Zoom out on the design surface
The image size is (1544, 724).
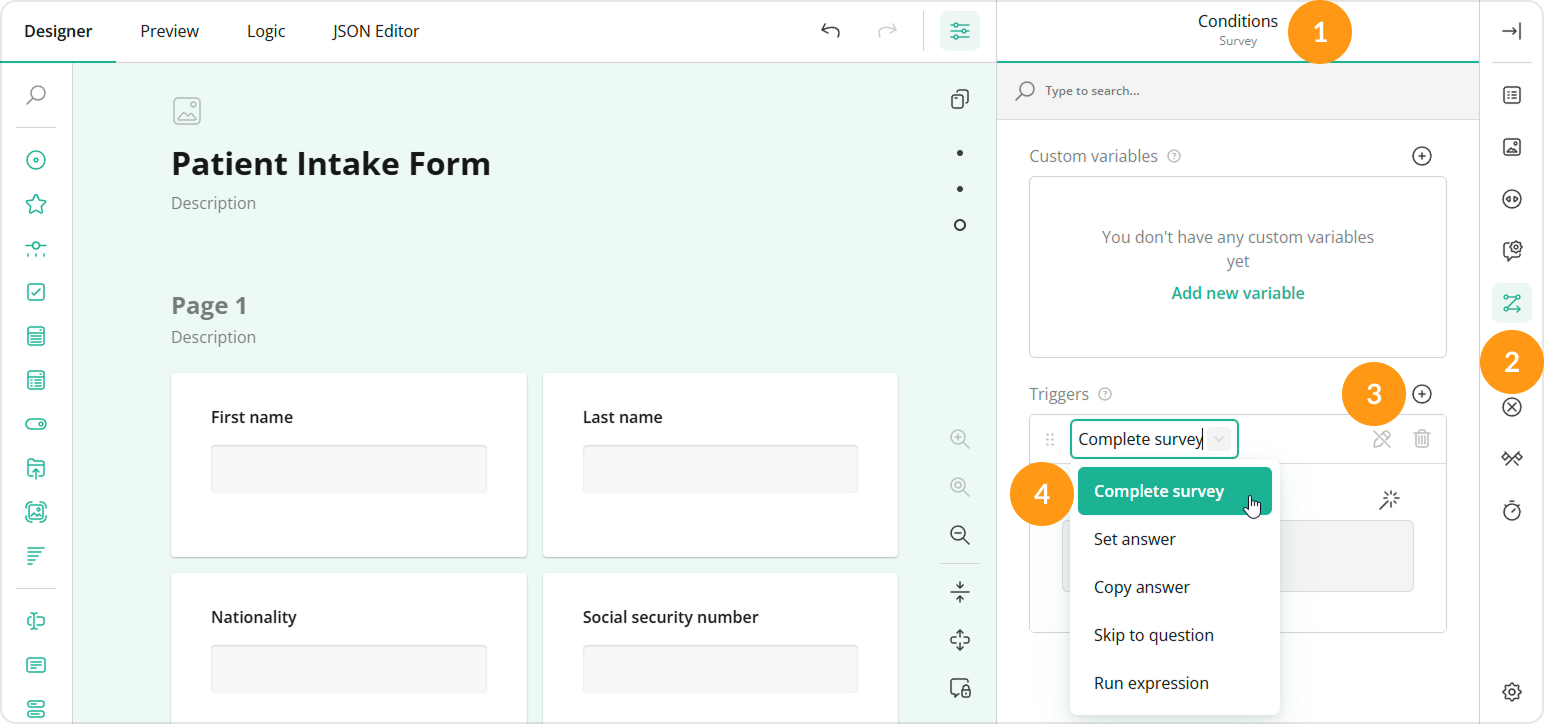[959, 535]
